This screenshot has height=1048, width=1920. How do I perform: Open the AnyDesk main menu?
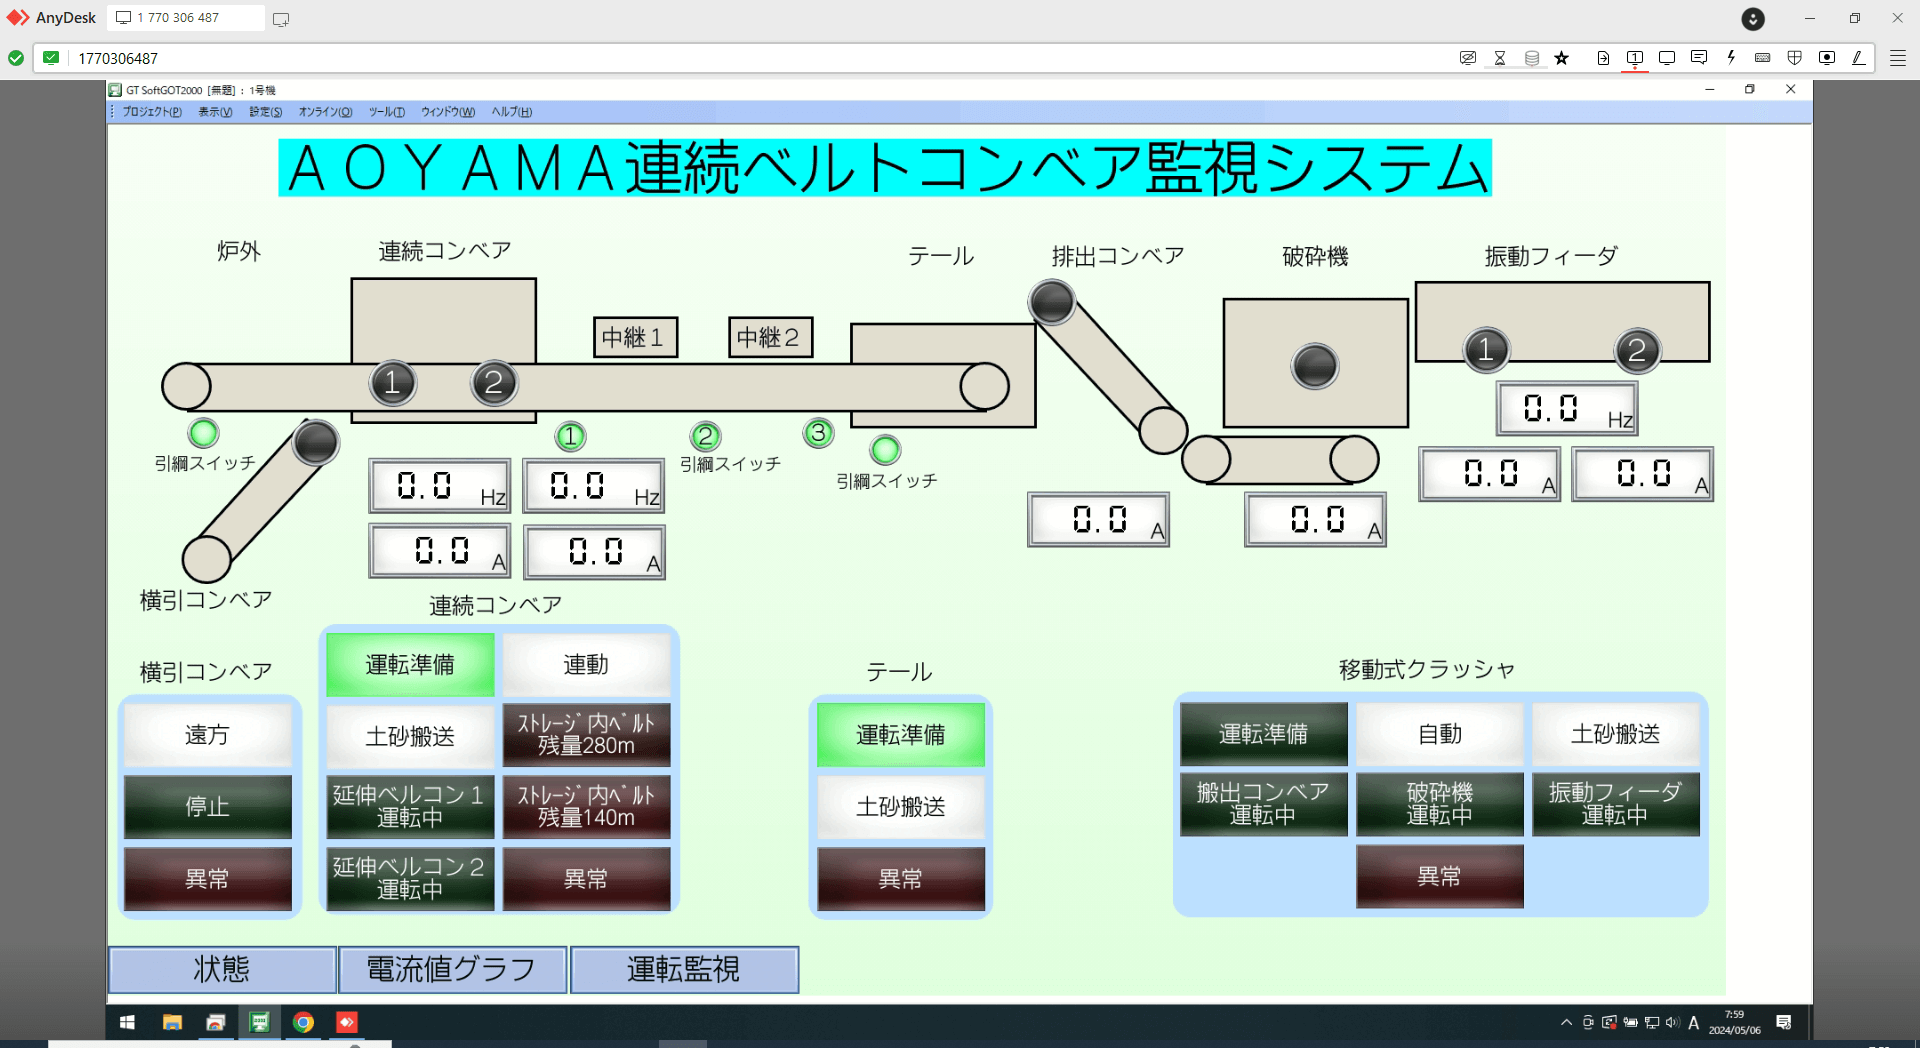click(x=1897, y=57)
